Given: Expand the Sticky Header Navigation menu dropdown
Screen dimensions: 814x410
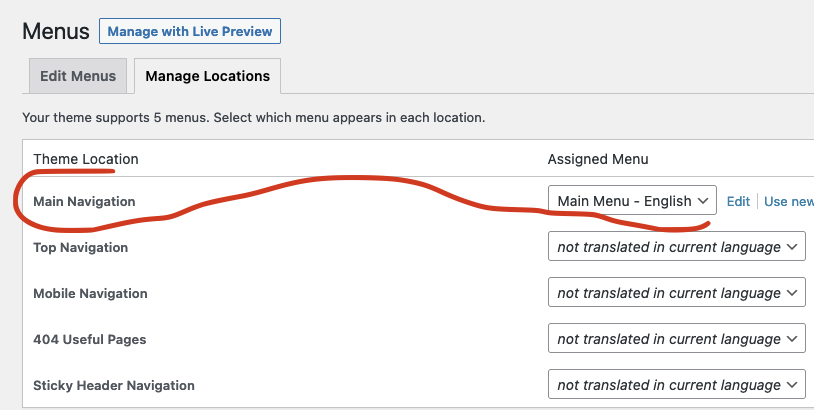Looking at the screenshot, I should coord(677,385).
